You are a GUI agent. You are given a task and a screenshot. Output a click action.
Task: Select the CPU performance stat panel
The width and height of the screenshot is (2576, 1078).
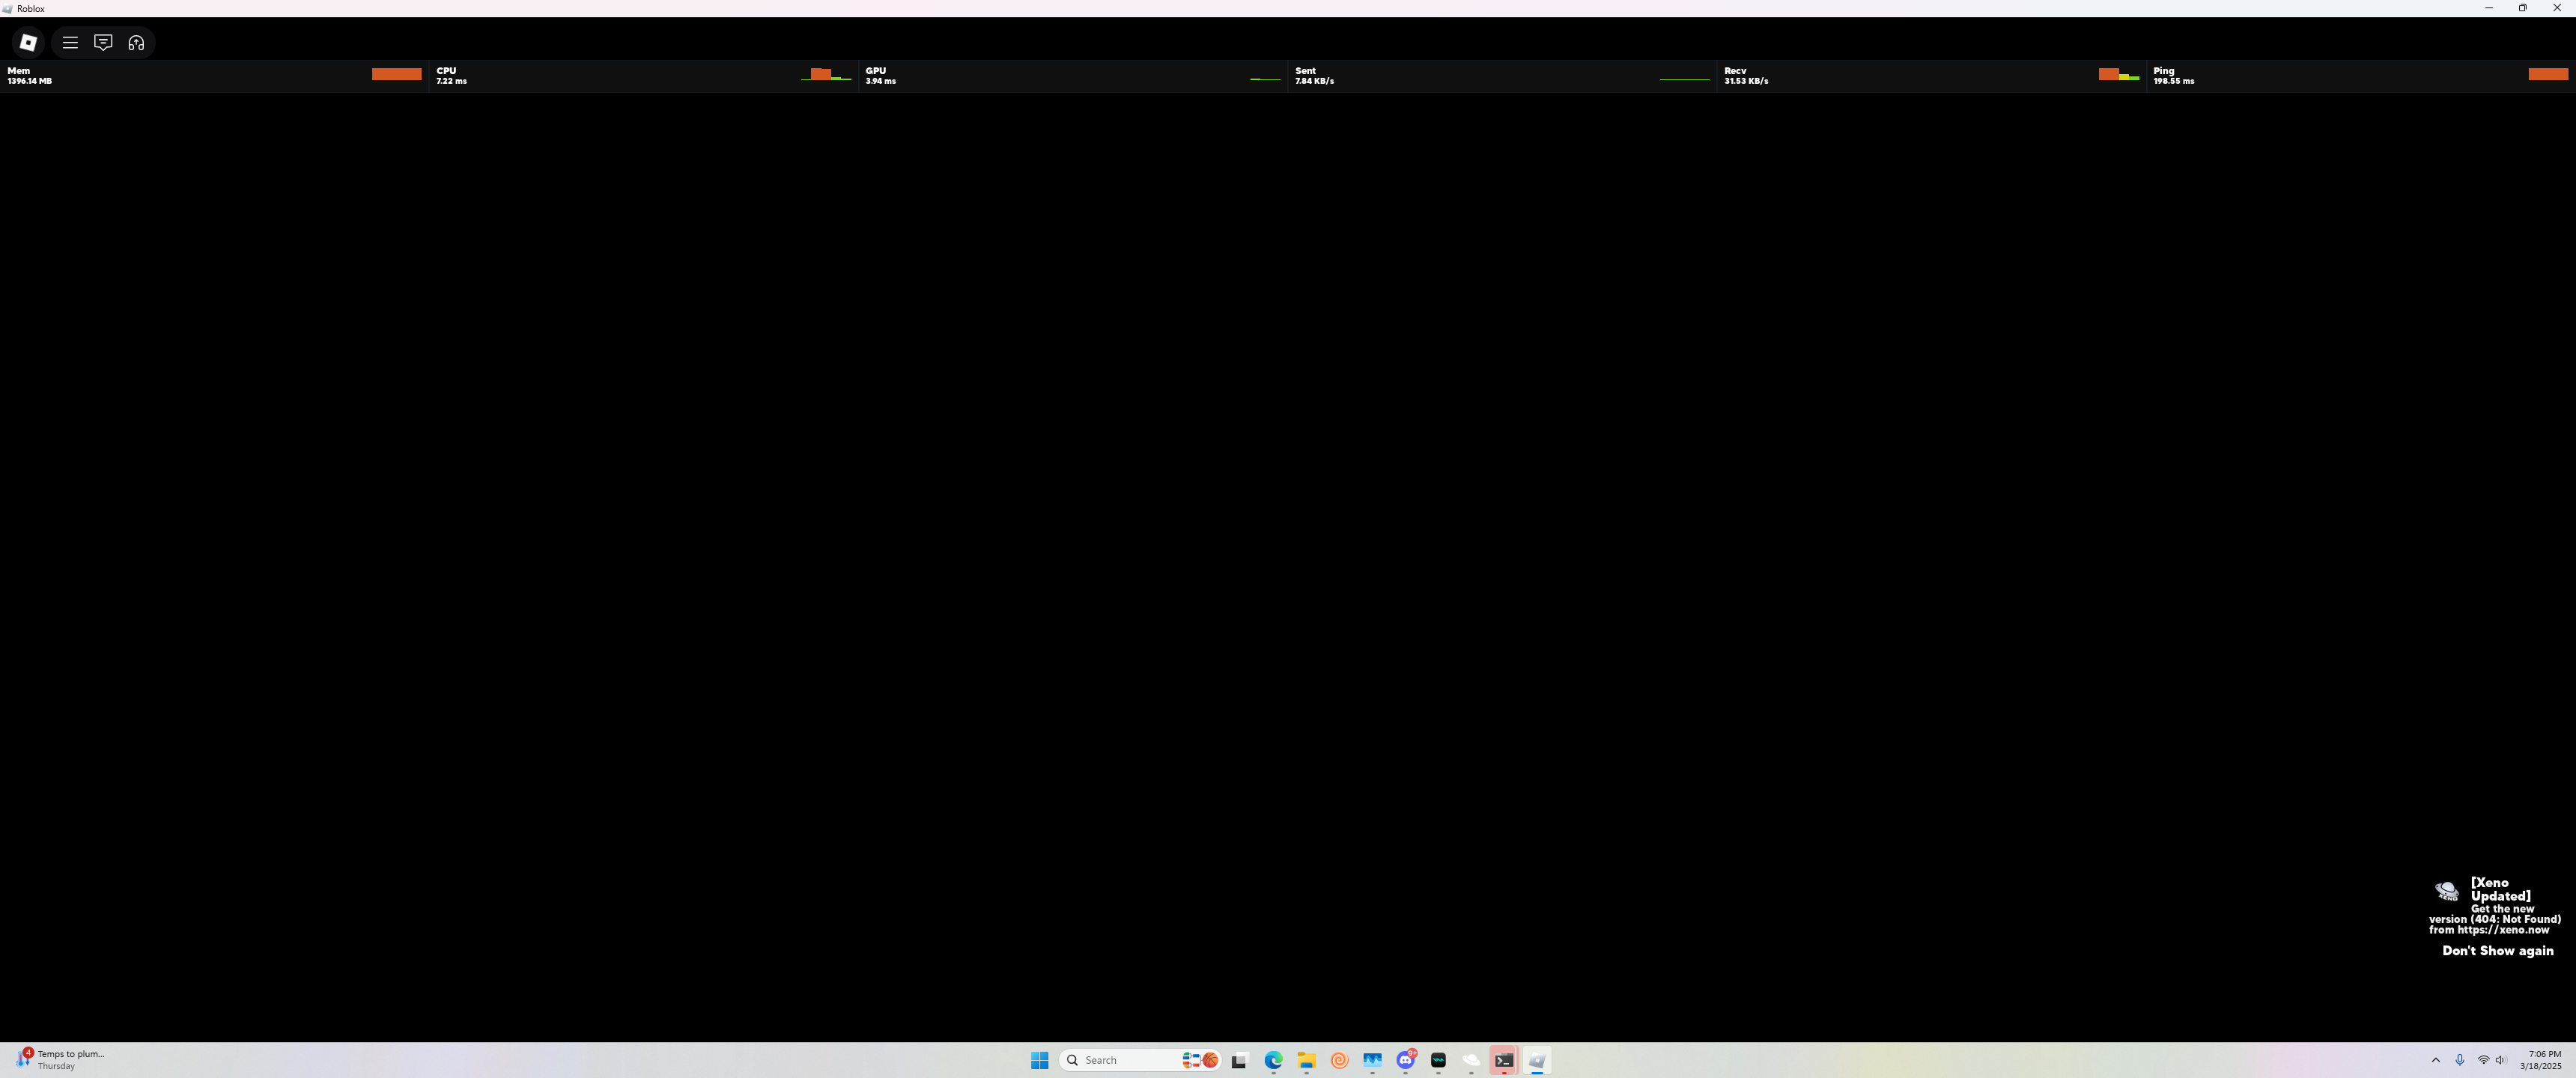pos(643,76)
